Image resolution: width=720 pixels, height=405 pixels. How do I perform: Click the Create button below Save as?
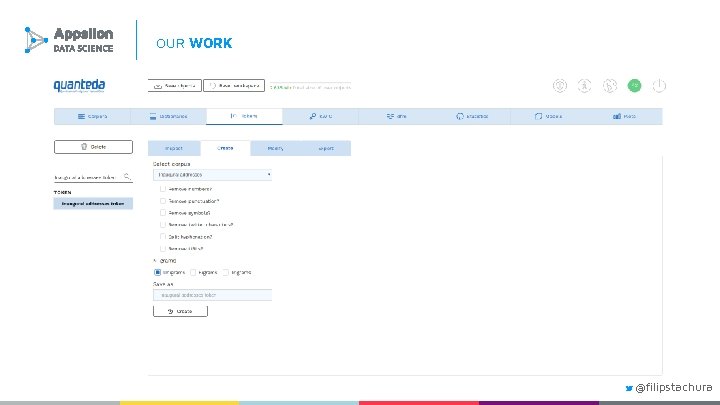click(x=180, y=311)
